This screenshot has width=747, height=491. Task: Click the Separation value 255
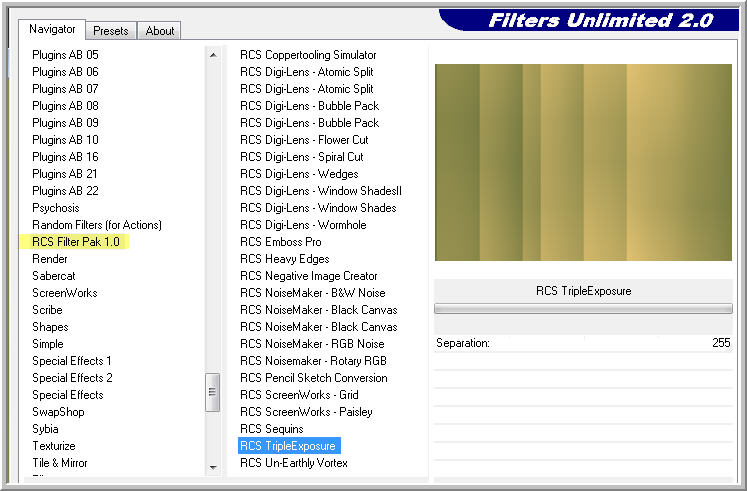(721, 343)
